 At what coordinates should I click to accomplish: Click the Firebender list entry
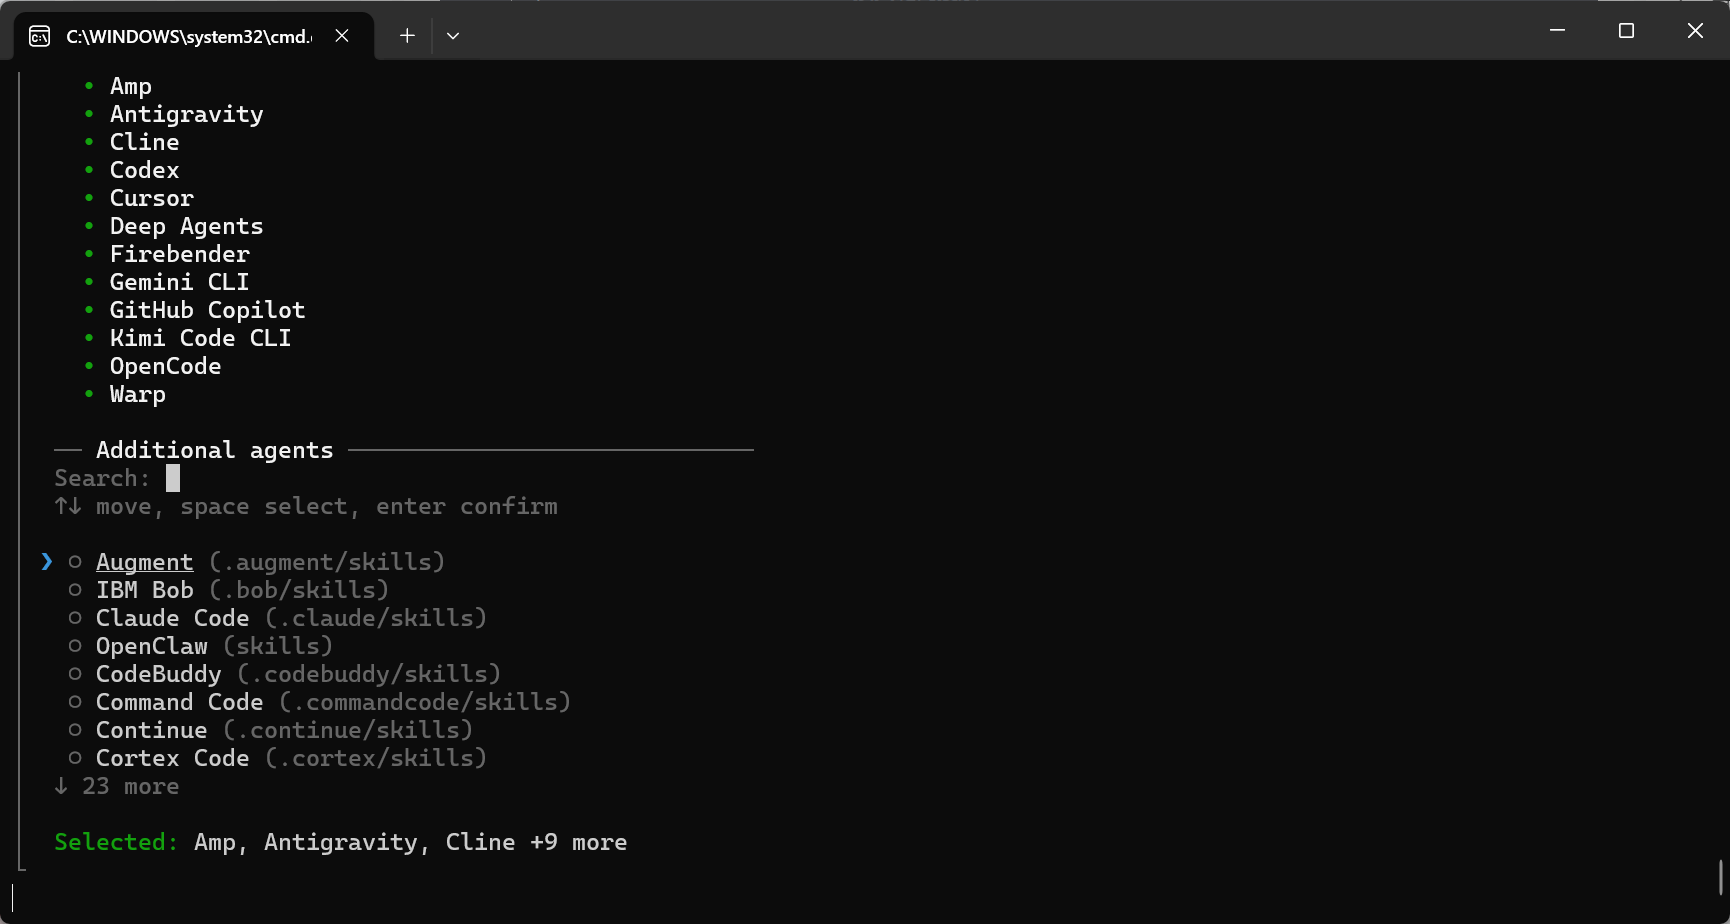(x=180, y=254)
